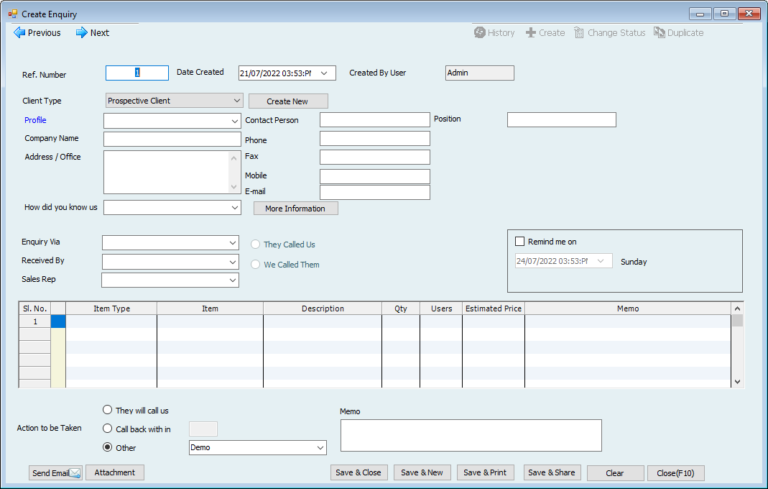
Task: Select They Called Us radio button
Action: tap(255, 244)
